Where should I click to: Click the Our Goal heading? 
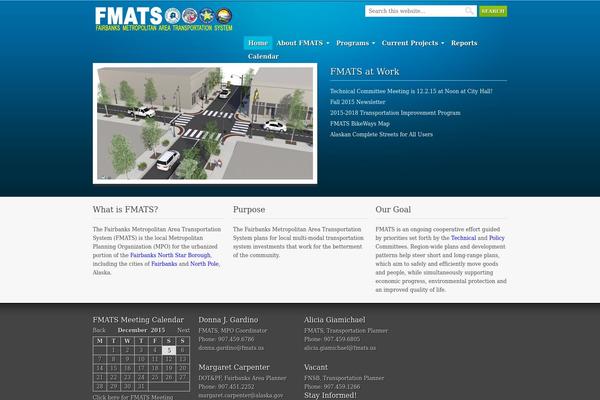tap(393, 209)
